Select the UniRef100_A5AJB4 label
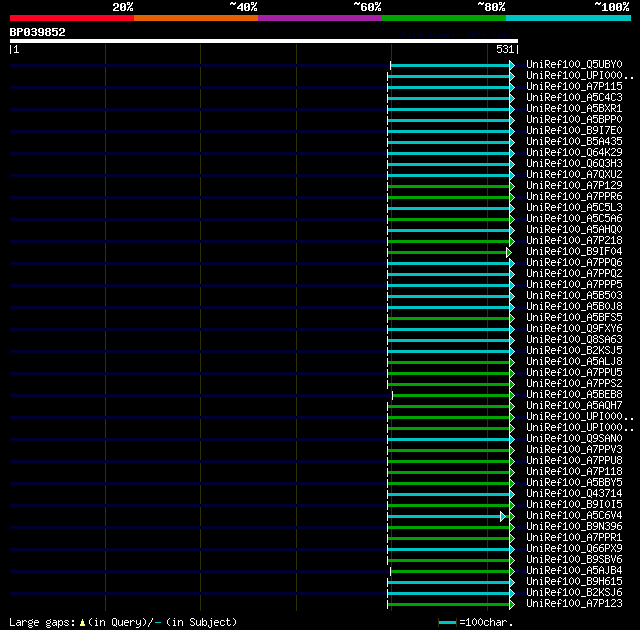 click(574, 571)
